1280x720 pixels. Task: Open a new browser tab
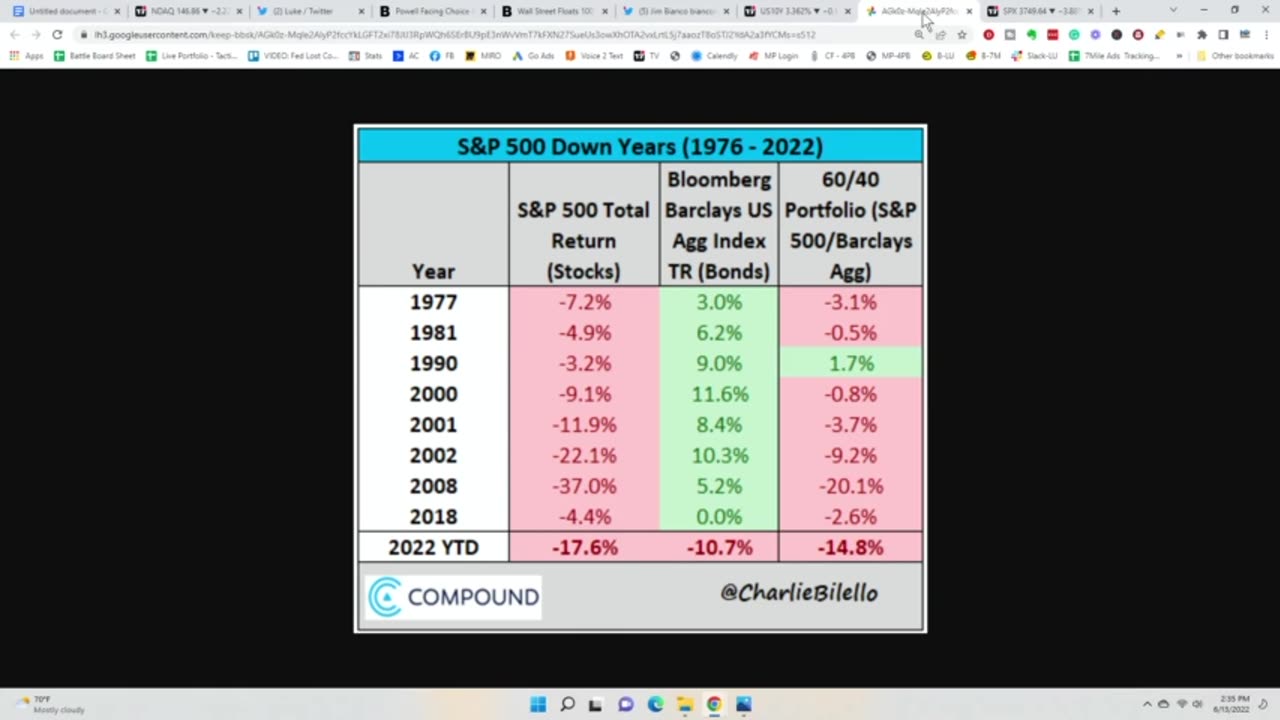[1116, 11]
